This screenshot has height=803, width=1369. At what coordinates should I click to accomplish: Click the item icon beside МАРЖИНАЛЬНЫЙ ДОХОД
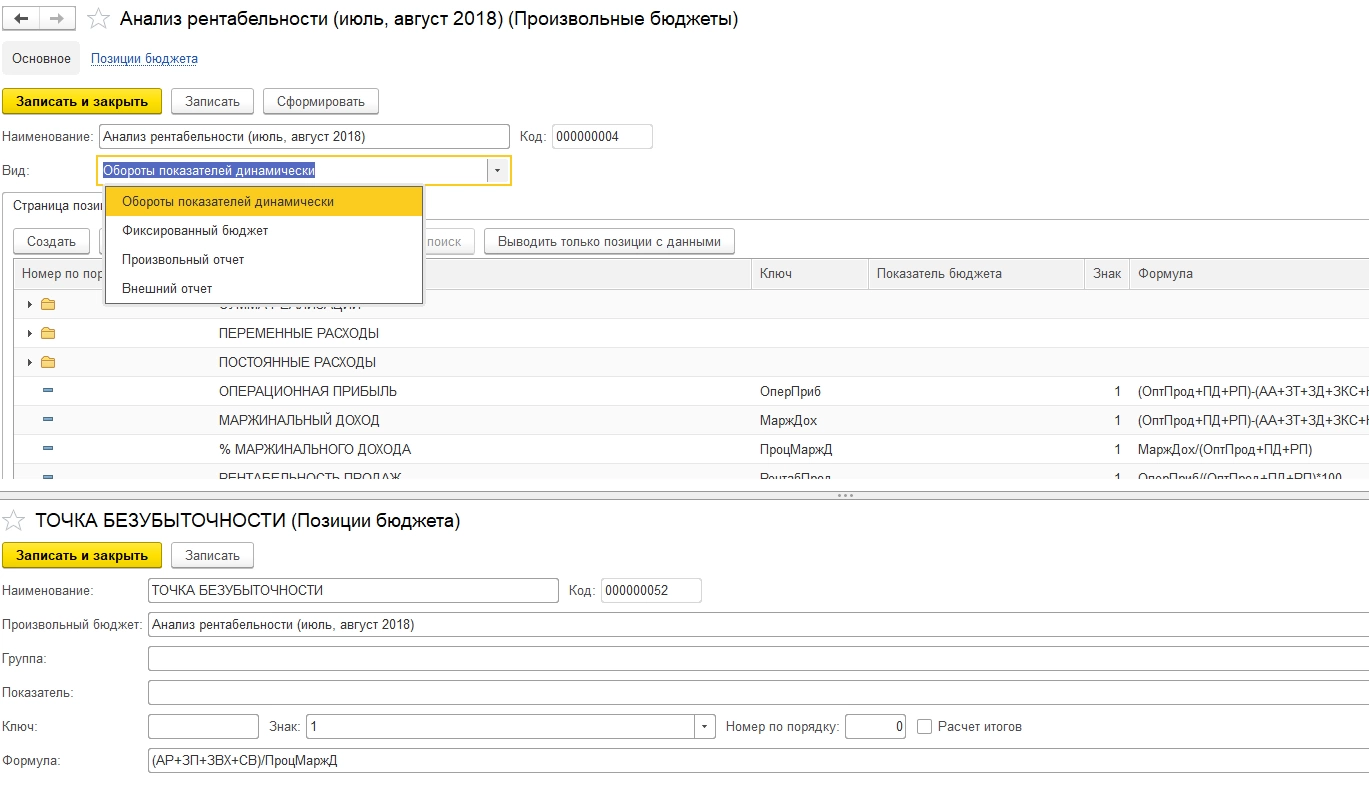pyautogui.click(x=48, y=420)
